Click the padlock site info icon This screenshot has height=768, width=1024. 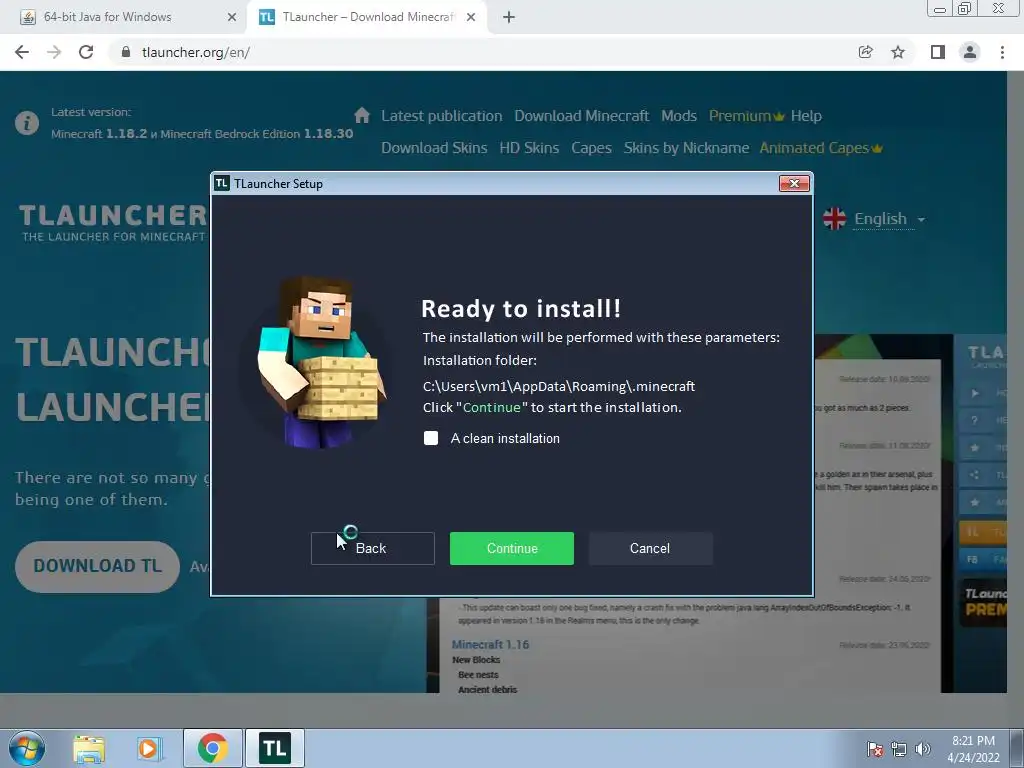point(126,52)
